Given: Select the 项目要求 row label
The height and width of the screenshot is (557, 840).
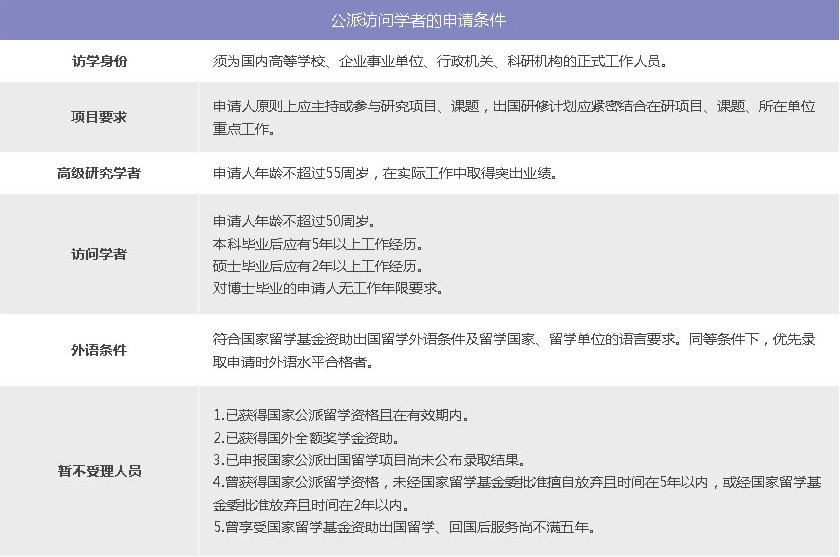Looking at the screenshot, I should pyautogui.click(x=99, y=117).
